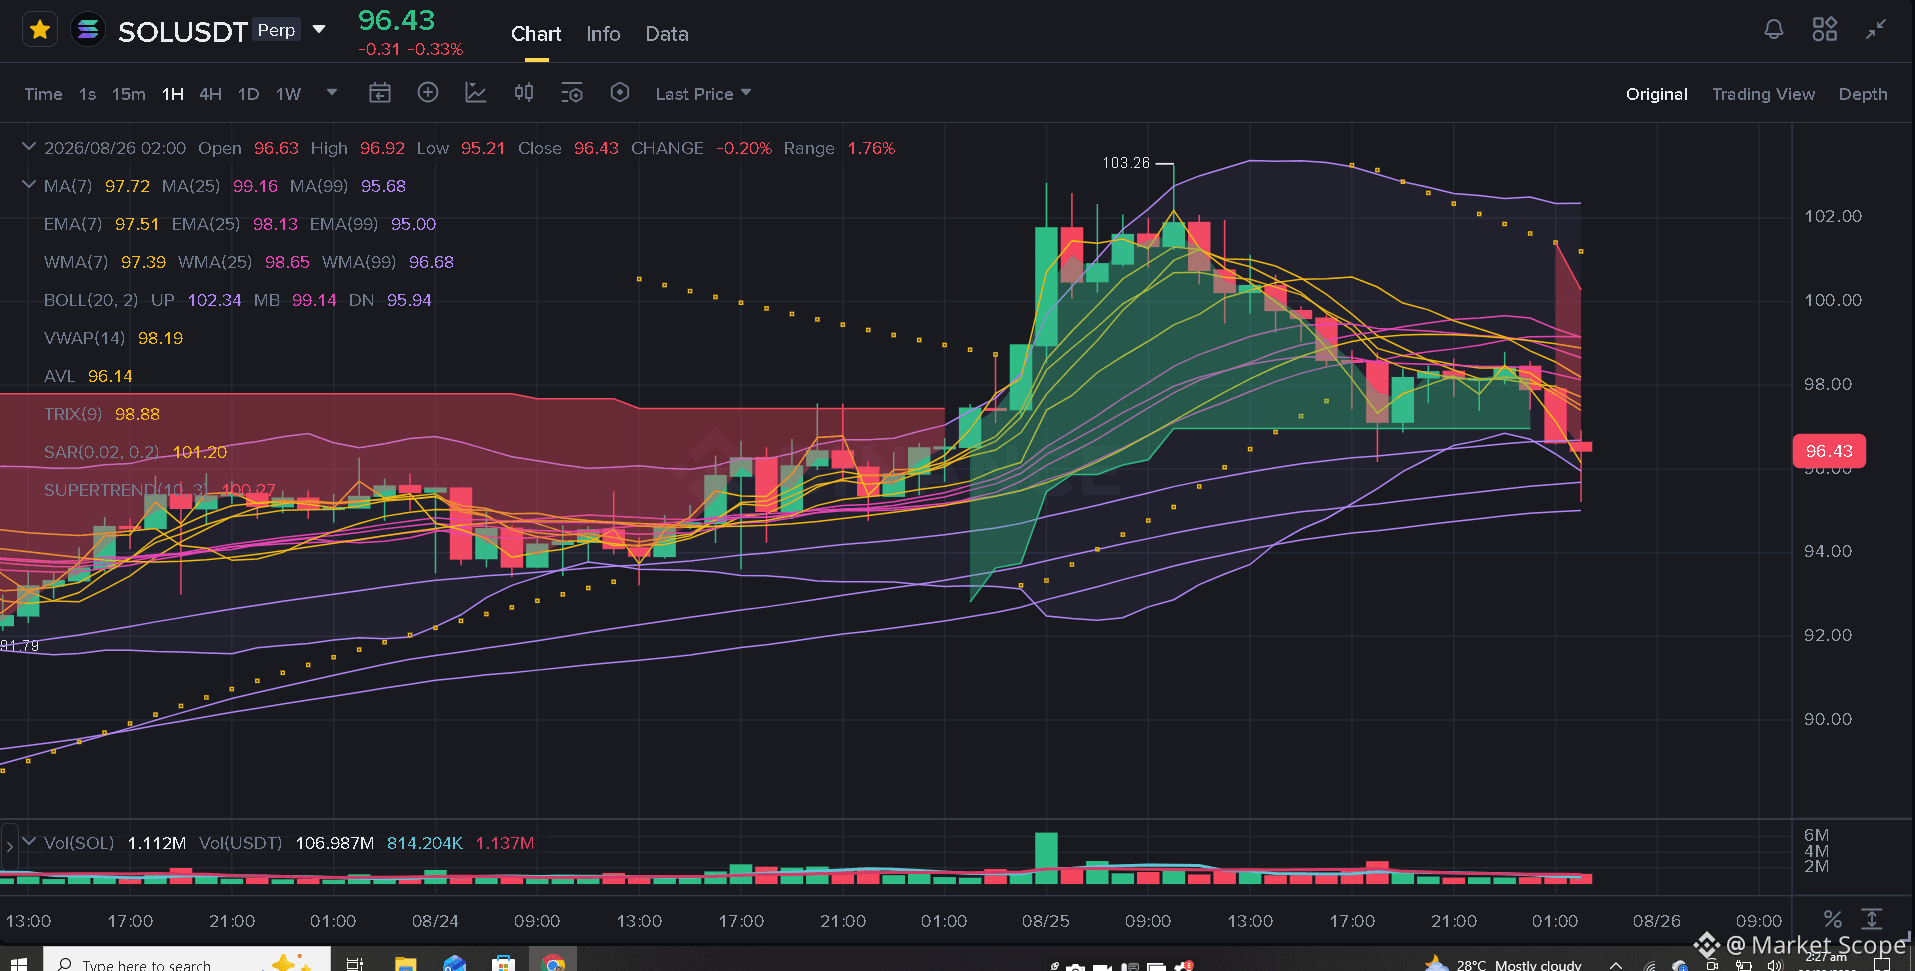This screenshot has height=971, width=1915.
Task: Switch to Trading View chart
Action: pyautogui.click(x=1763, y=94)
